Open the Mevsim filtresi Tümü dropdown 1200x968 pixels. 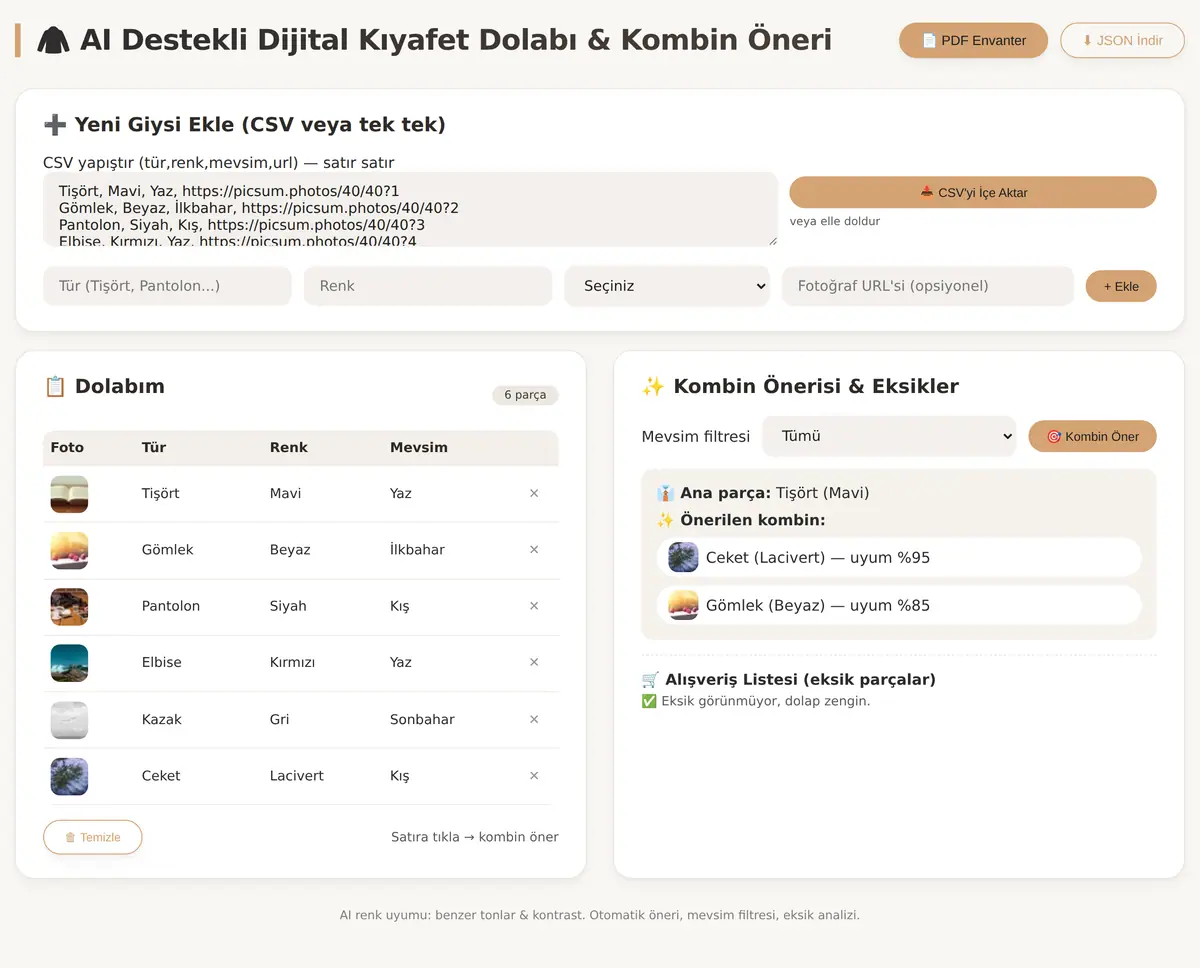(x=889, y=436)
